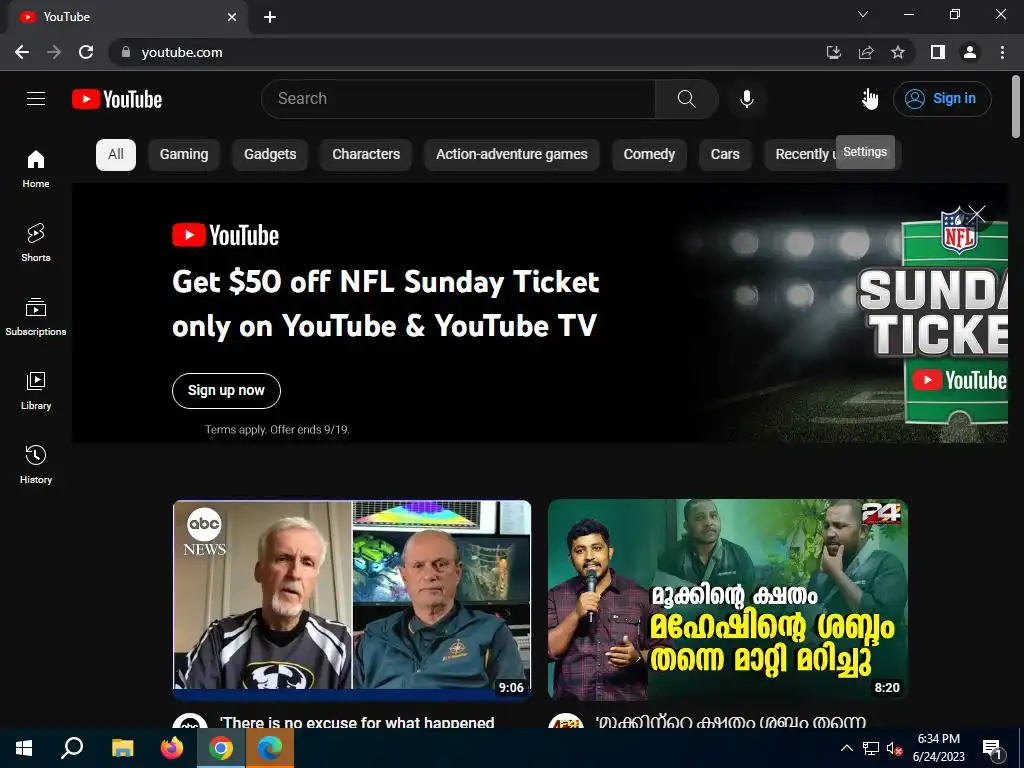The image size is (1024, 768).
Task: Click the youtube.com address bar
Action: coord(457,52)
